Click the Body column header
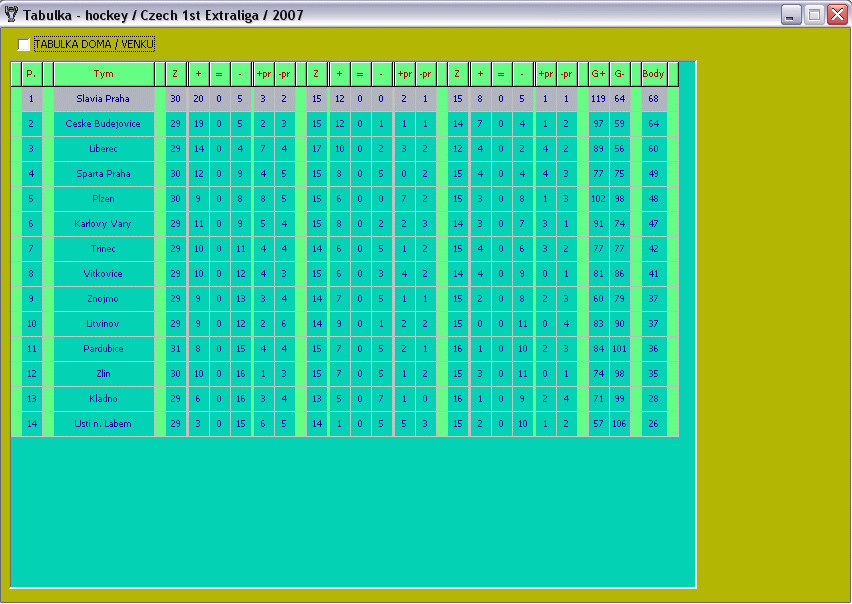This screenshot has width=852, height=604. tap(654, 74)
